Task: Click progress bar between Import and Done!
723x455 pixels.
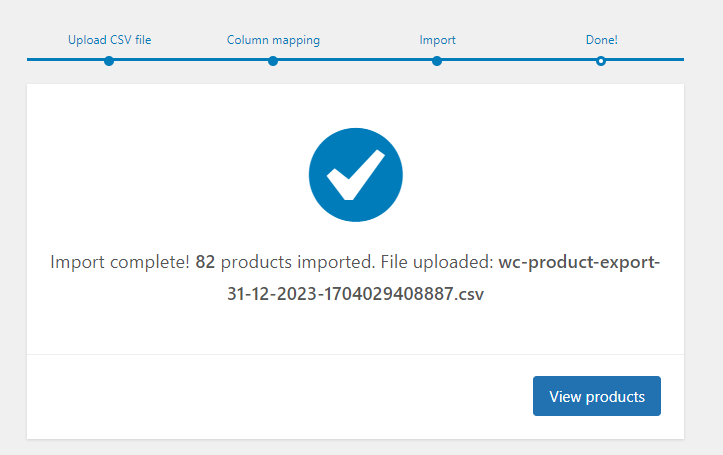Action: 519,59
